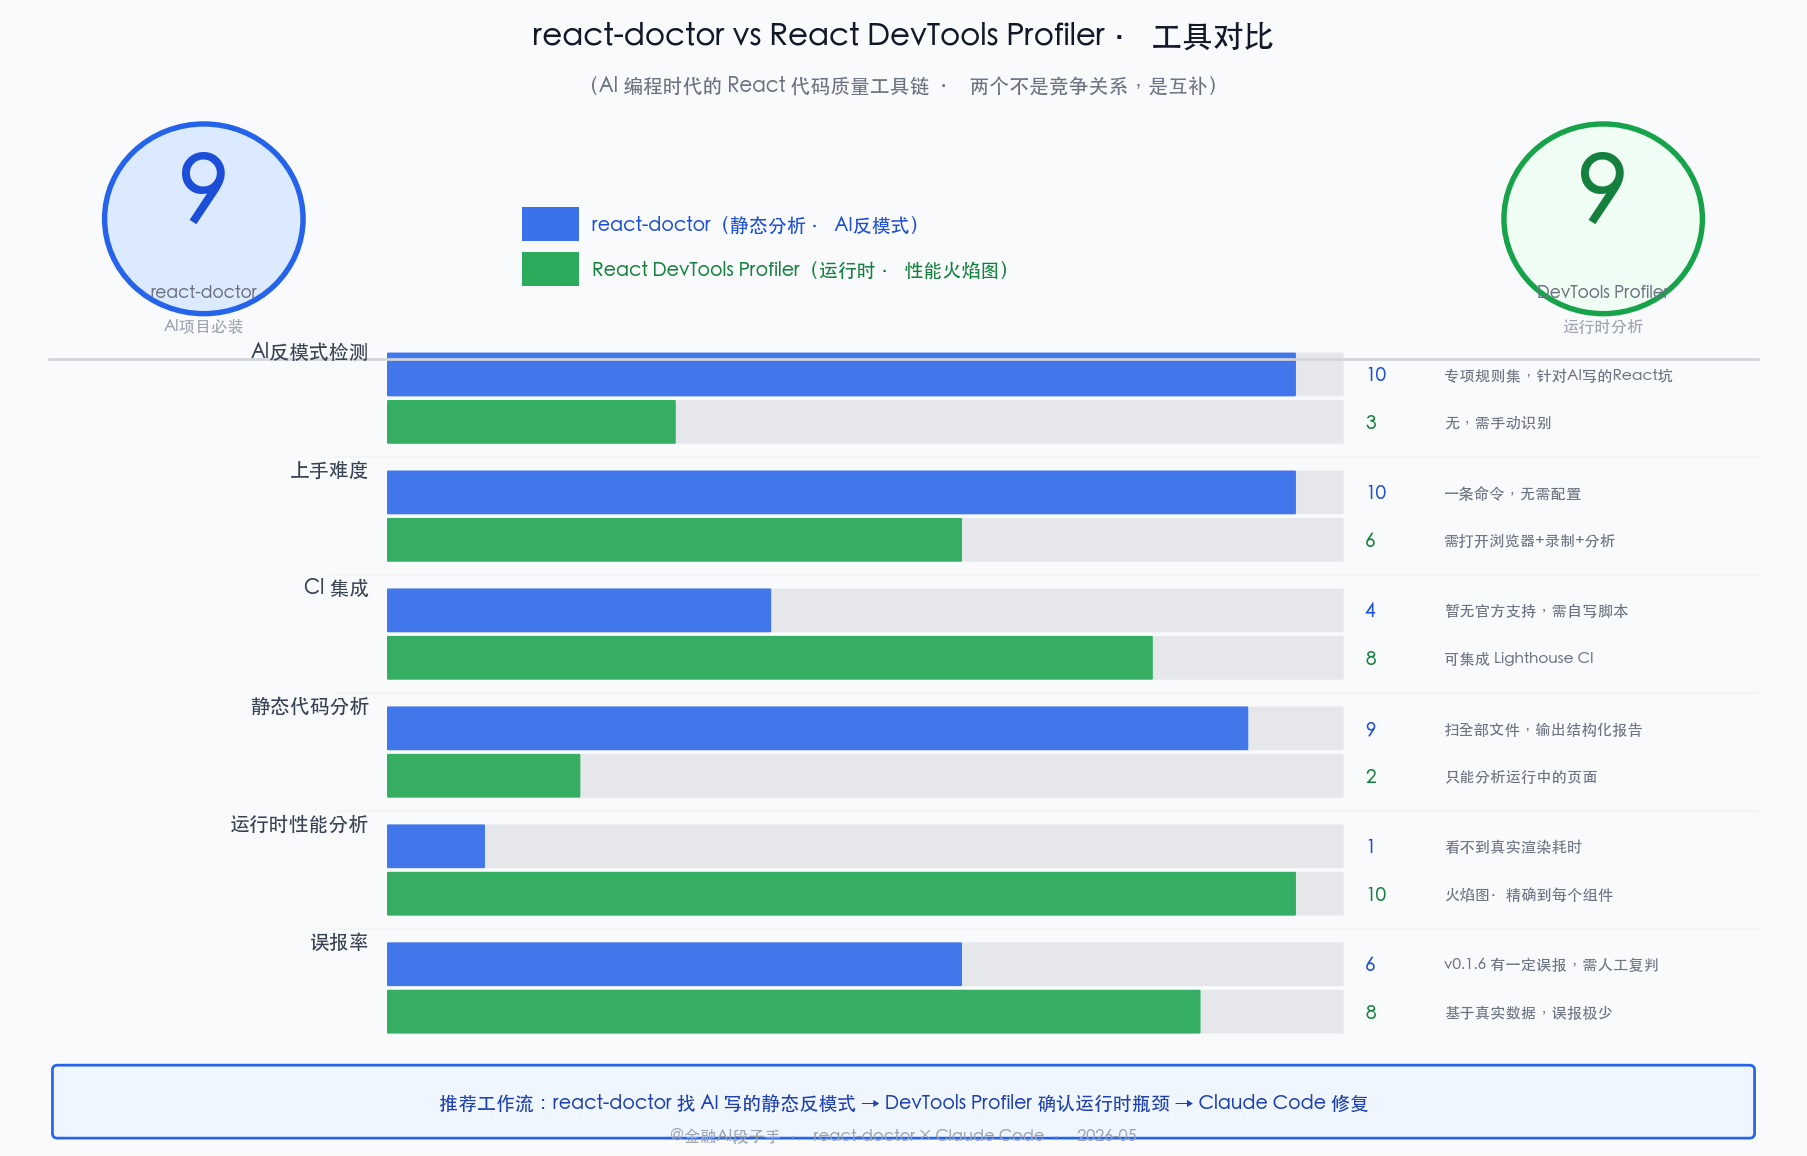Click the green bar for AI反模式检测
The image size is (1807, 1156).
point(531,422)
